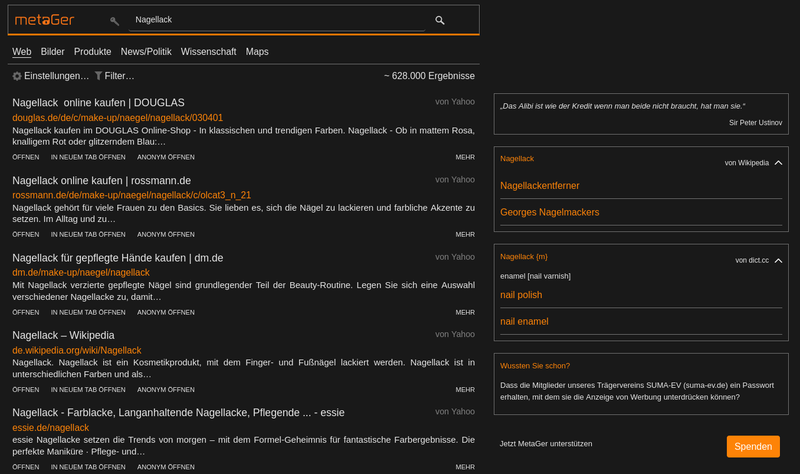The image size is (800, 474).
Task: Click MEHR for the dm.de result
Action: click(x=465, y=312)
